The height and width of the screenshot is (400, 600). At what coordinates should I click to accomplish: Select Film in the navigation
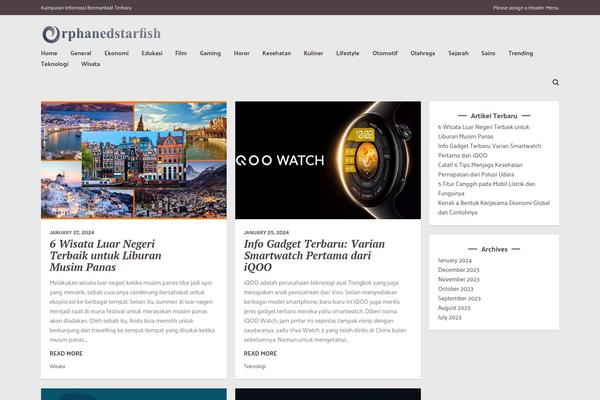181,53
